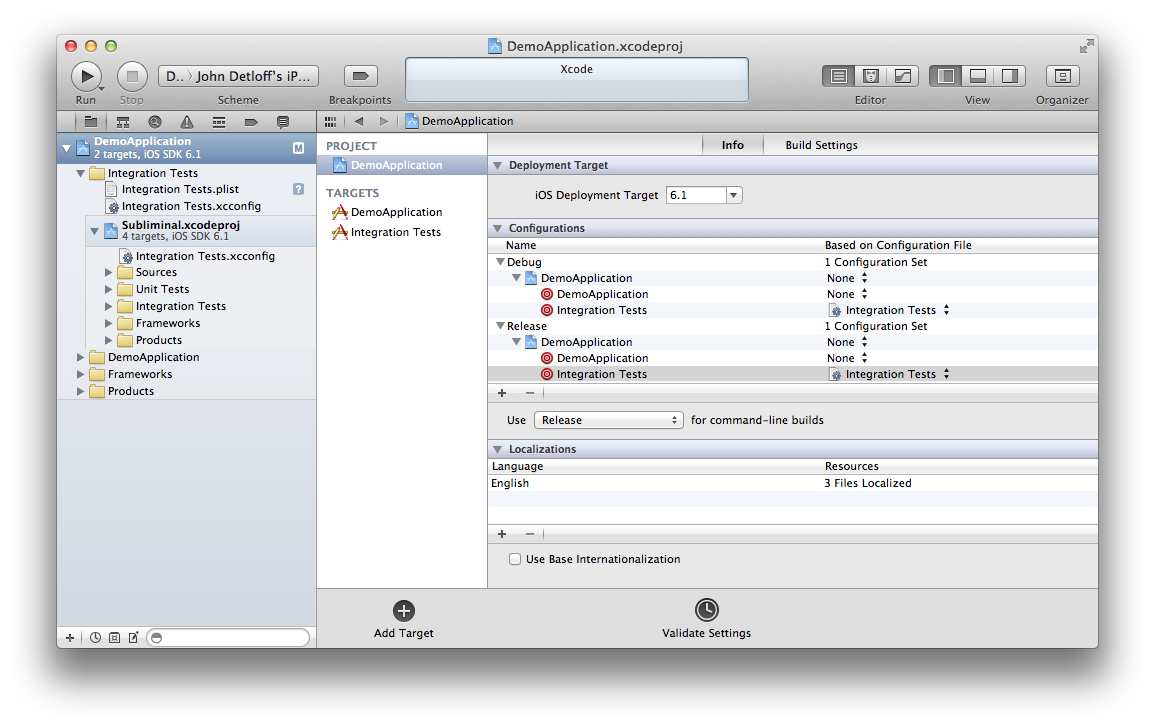Click the Xcode activity viewer
This screenshot has width=1155, height=727.
click(x=577, y=80)
